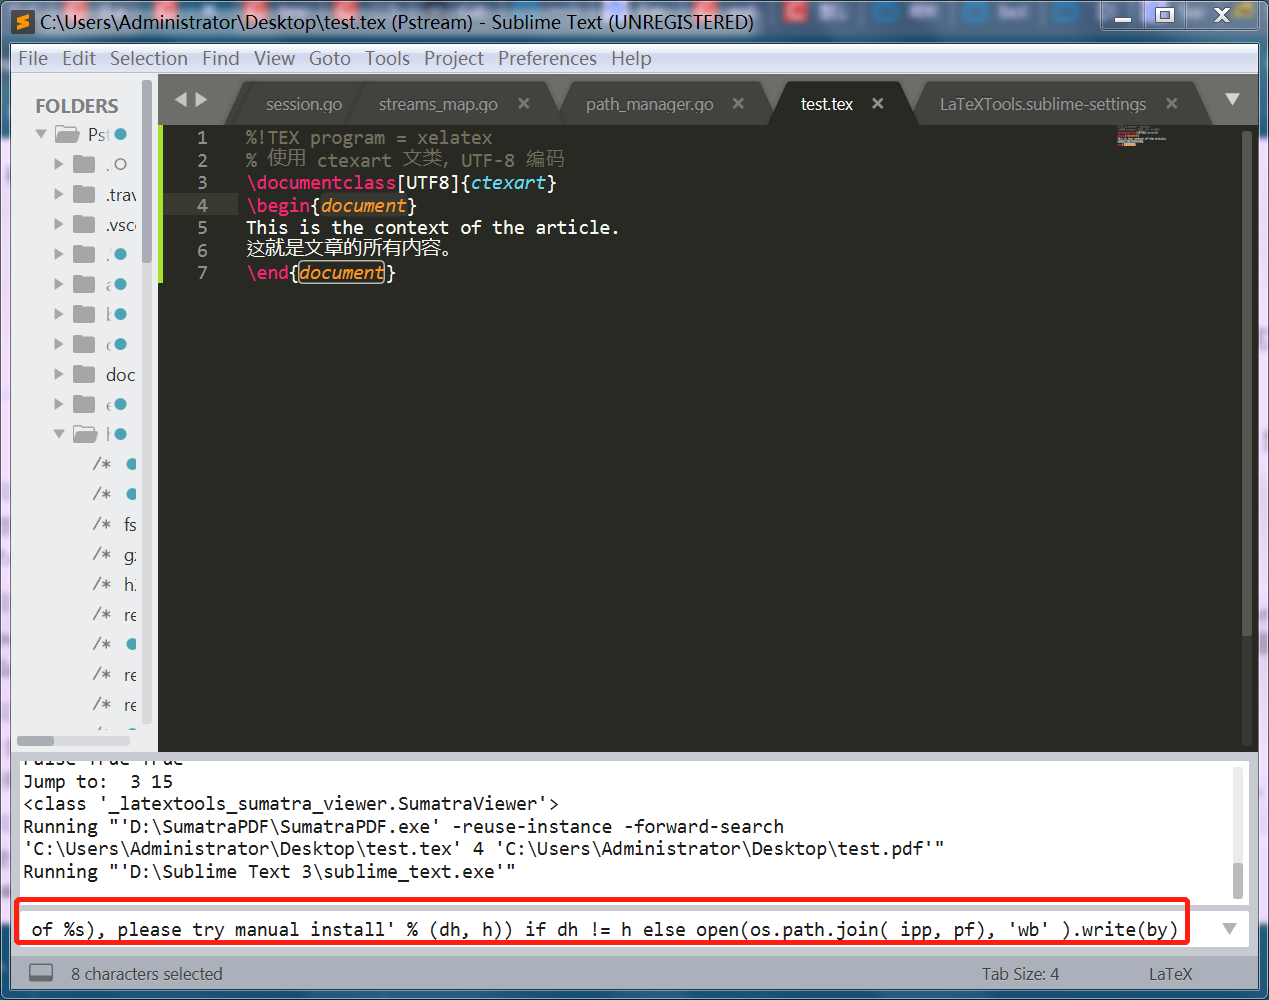Switch to the LaTeXTools.sublime-settings tab
This screenshot has height=1000, width=1269.
1043,103
